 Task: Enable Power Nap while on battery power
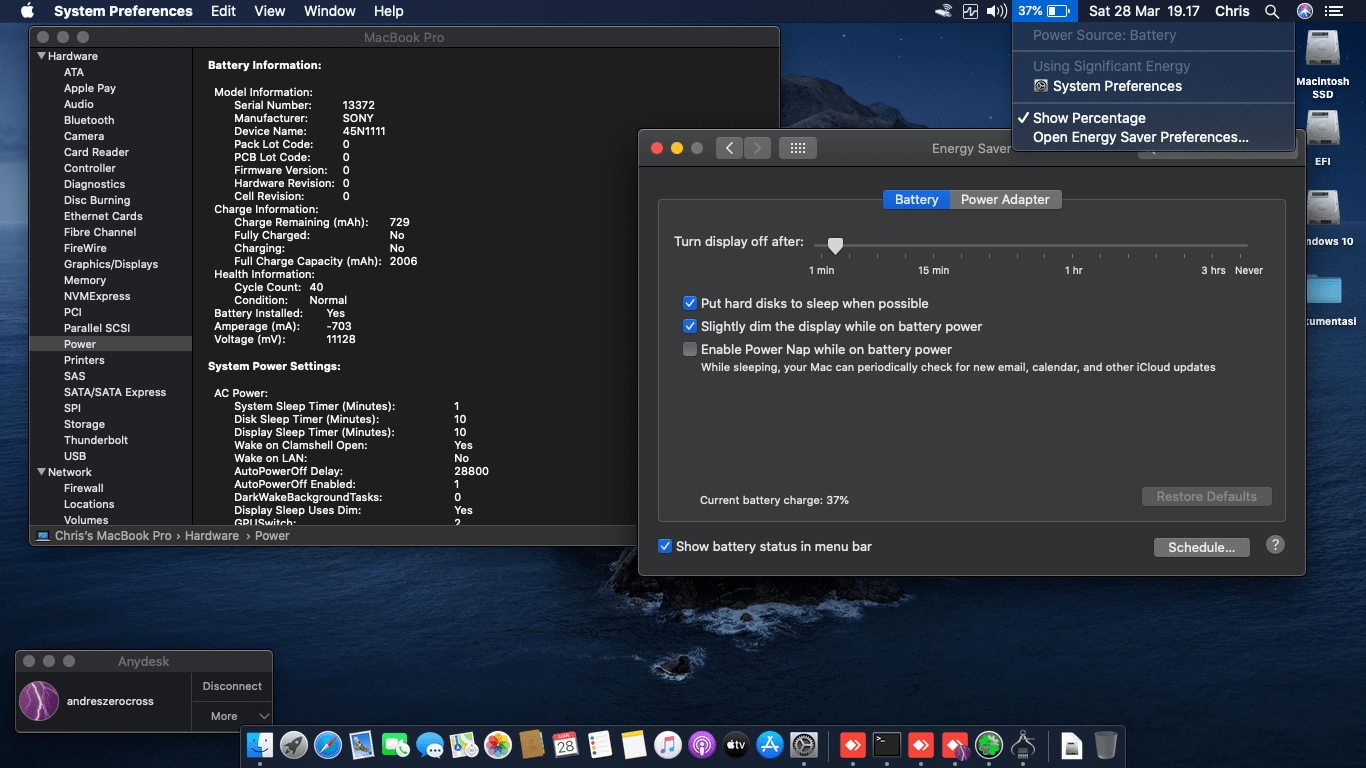point(690,349)
